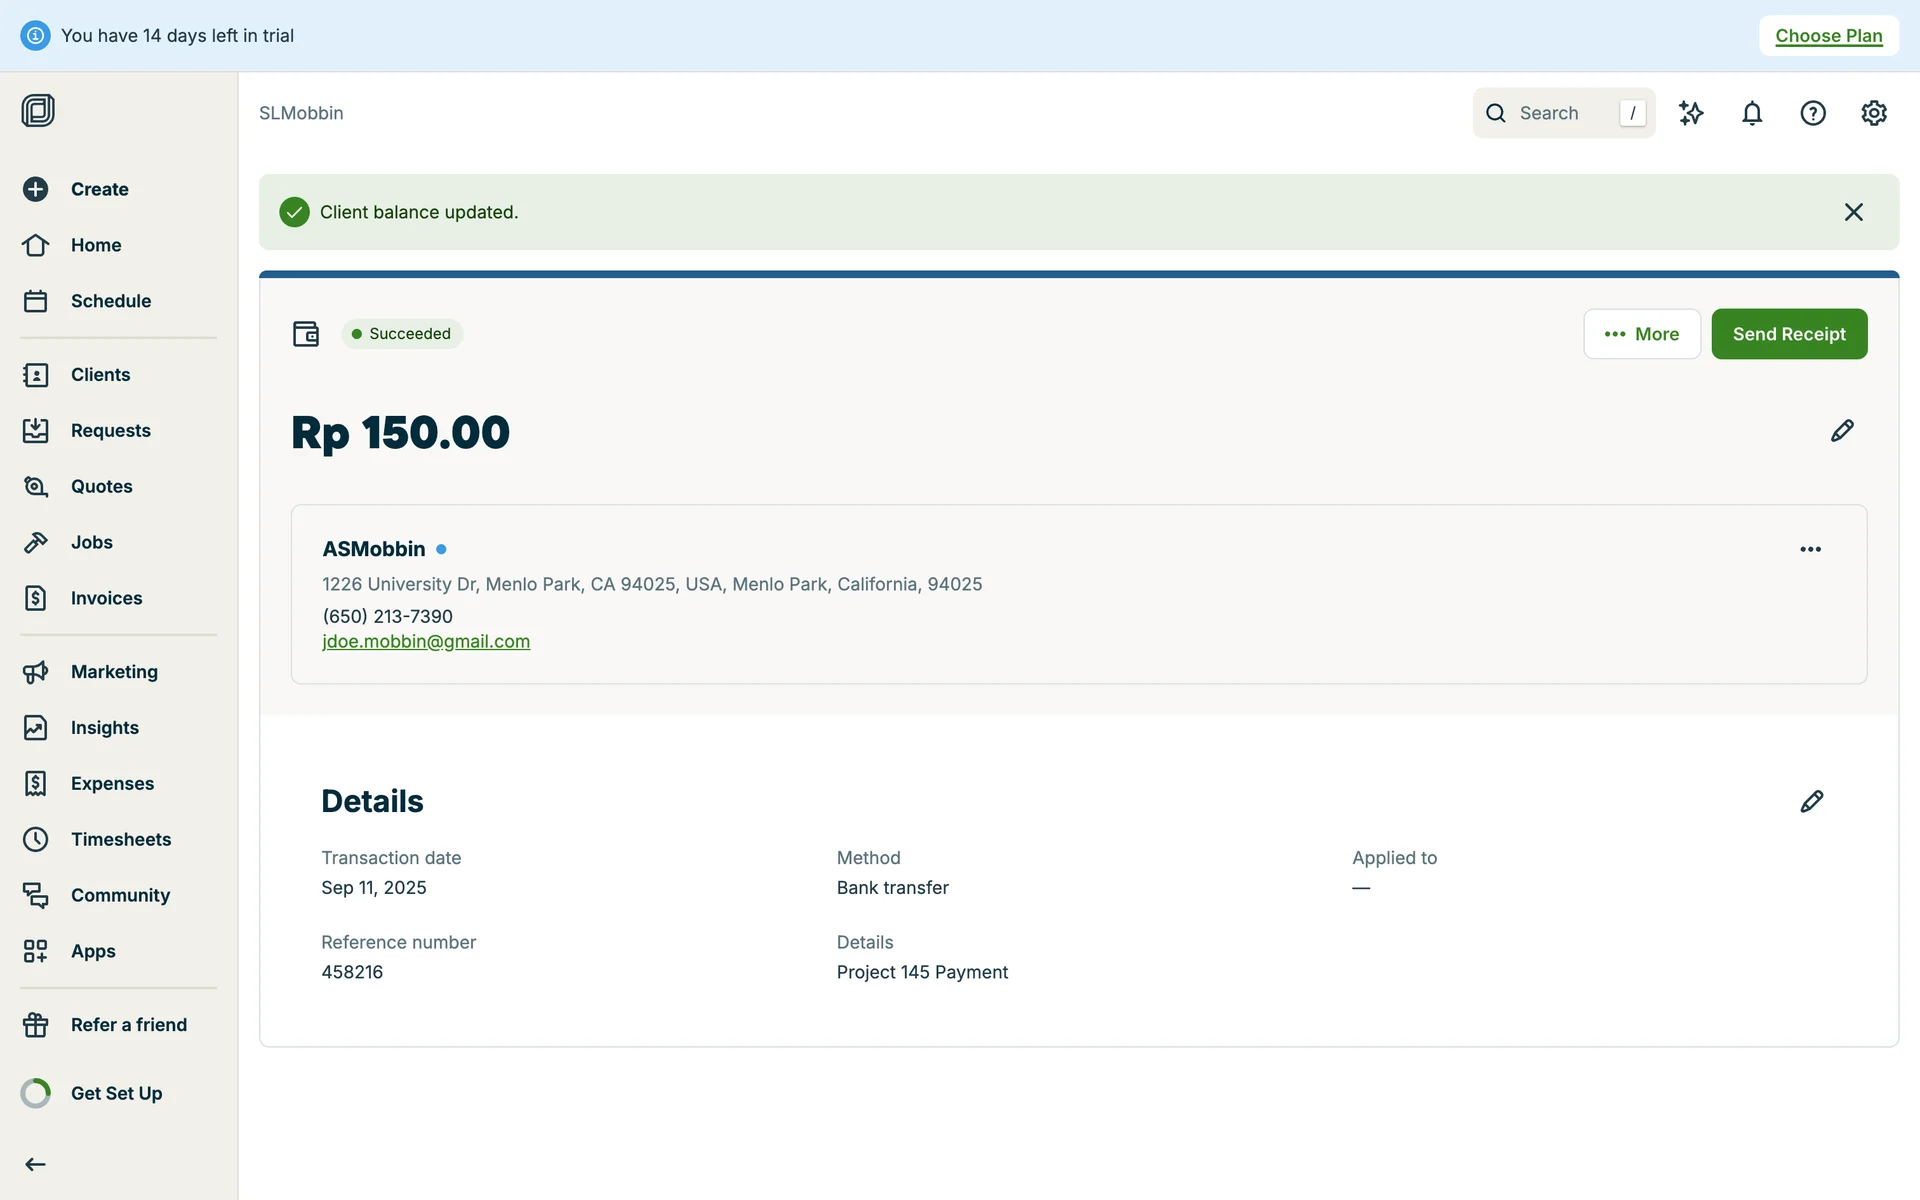Click the company logo in sidebar
This screenshot has width=1920, height=1200.
tap(38, 110)
